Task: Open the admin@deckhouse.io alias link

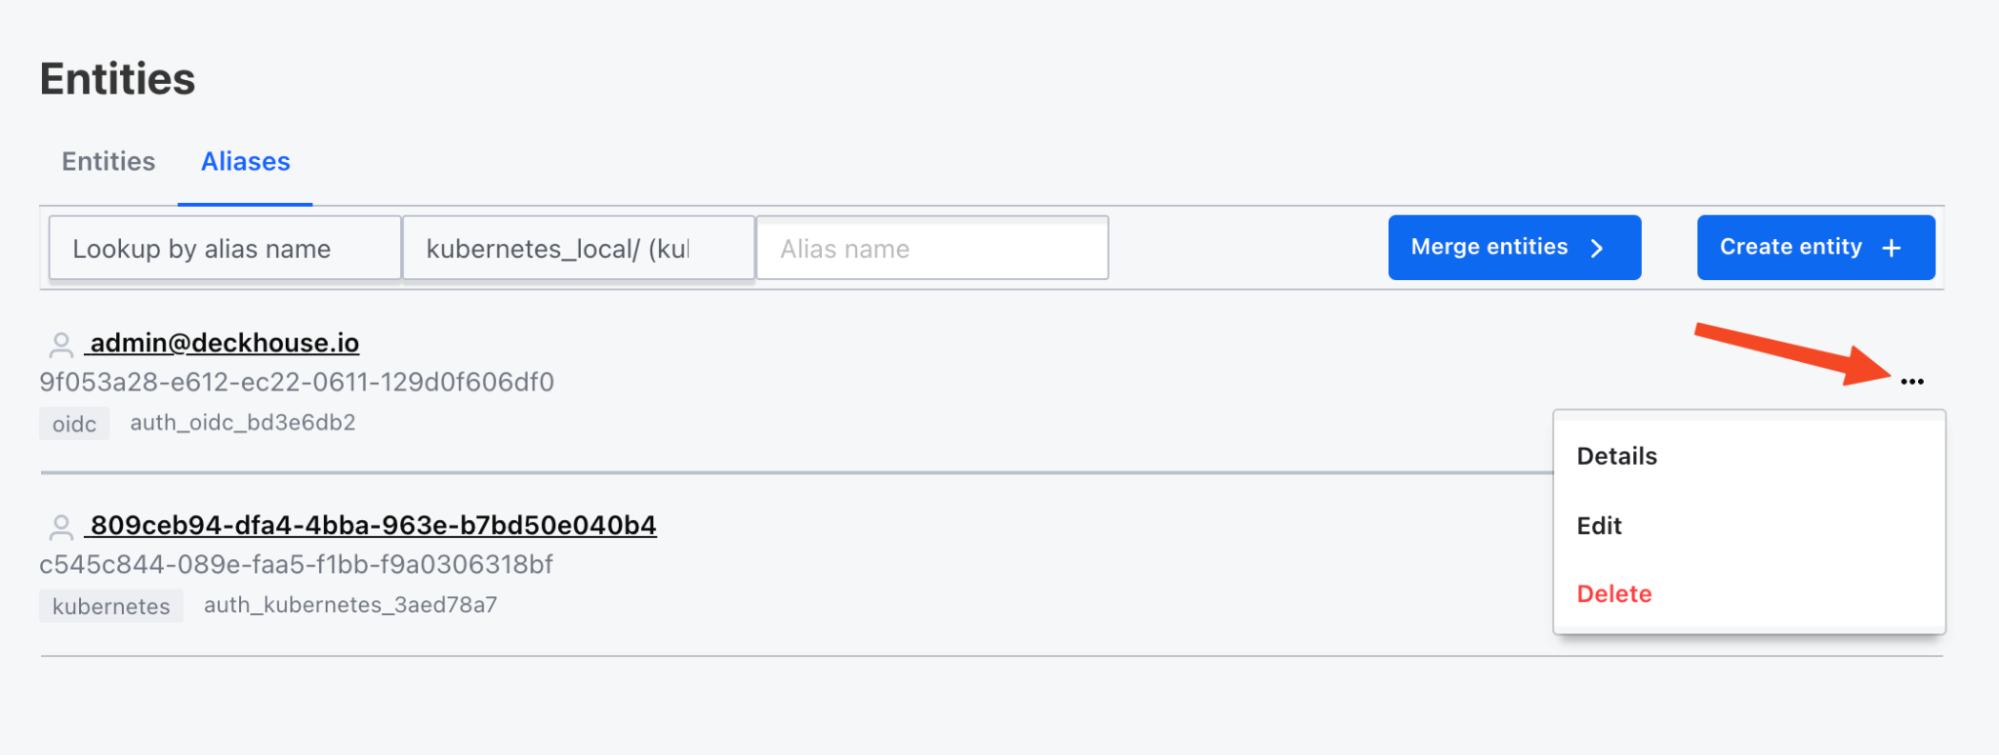Action: click(224, 343)
